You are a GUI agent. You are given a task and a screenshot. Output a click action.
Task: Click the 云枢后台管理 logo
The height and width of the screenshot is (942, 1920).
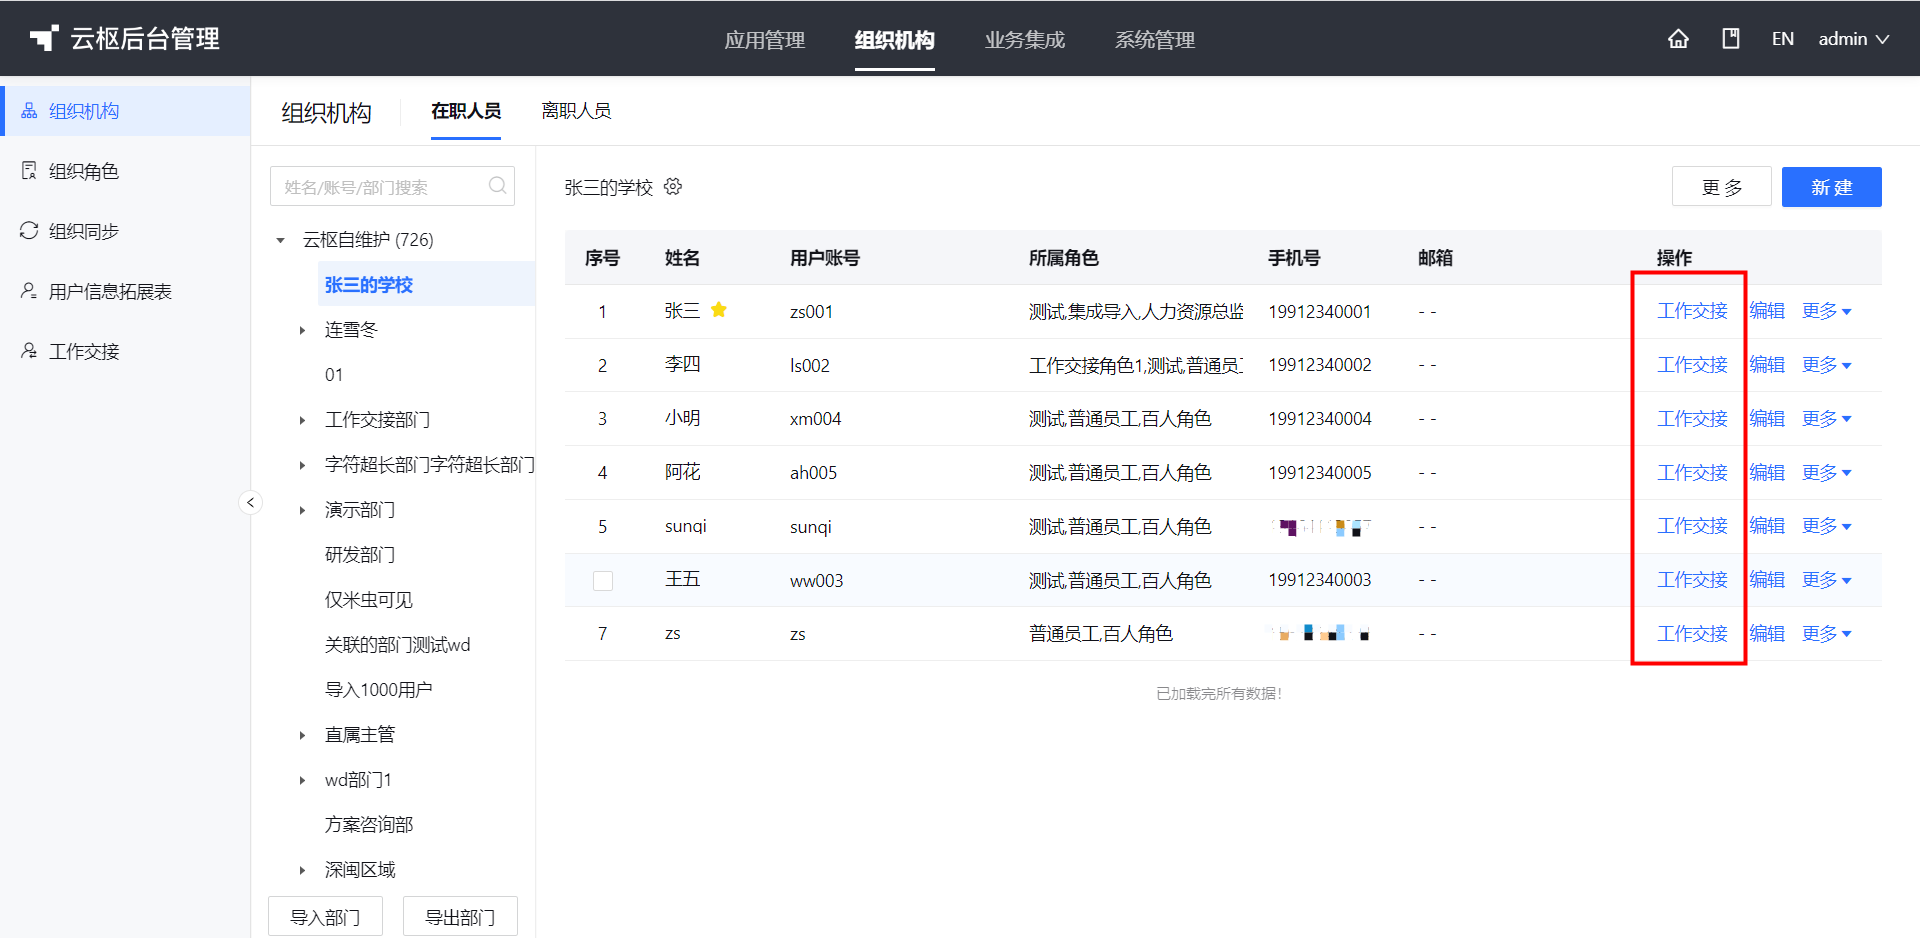point(125,39)
